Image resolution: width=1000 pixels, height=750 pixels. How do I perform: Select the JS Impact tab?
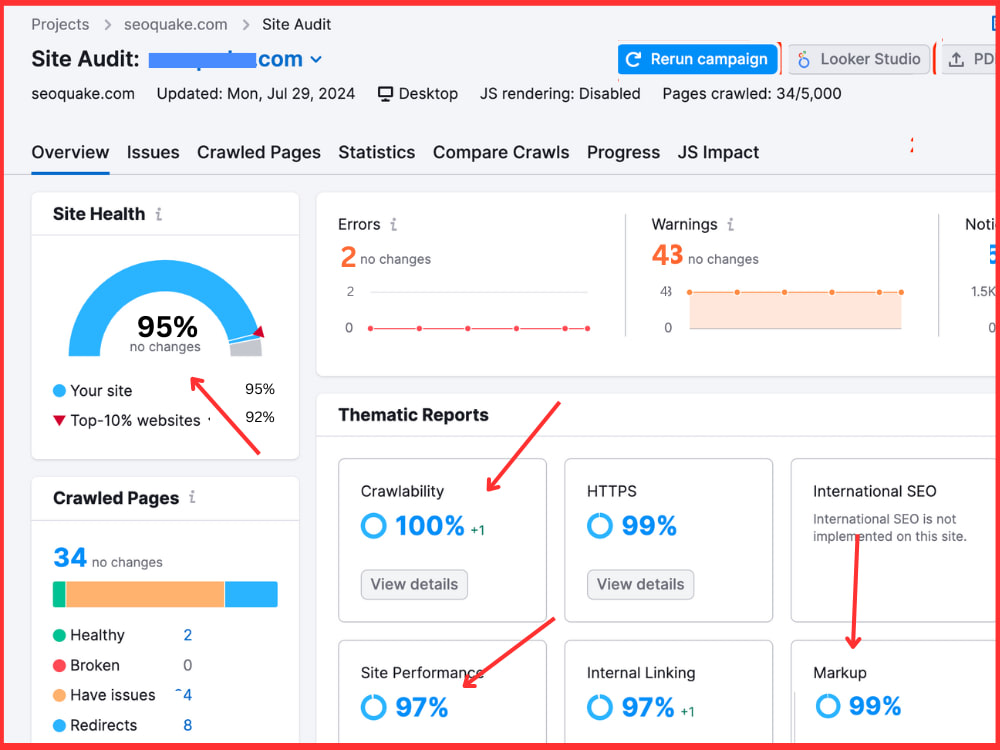click(718, 152)
